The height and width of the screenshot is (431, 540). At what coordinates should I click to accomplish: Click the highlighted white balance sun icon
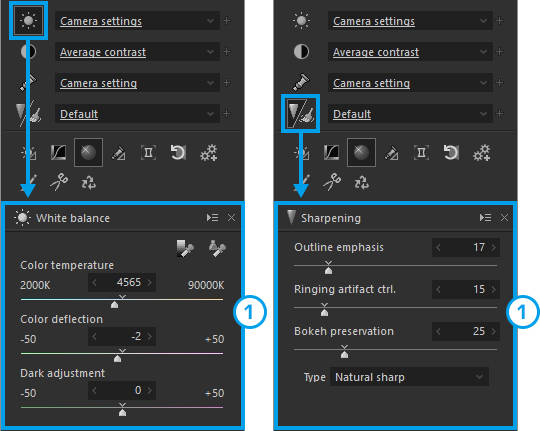(x=28, y=21)
